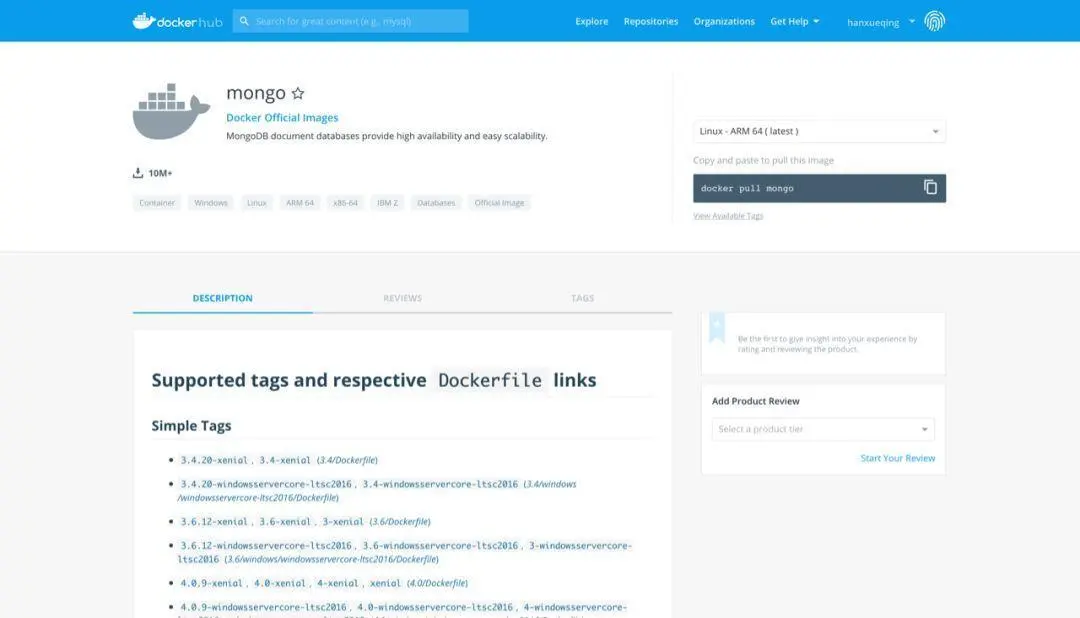Click the Databases tag chip
This screenshot has height=618, width=1080.
tap(436, 203)
